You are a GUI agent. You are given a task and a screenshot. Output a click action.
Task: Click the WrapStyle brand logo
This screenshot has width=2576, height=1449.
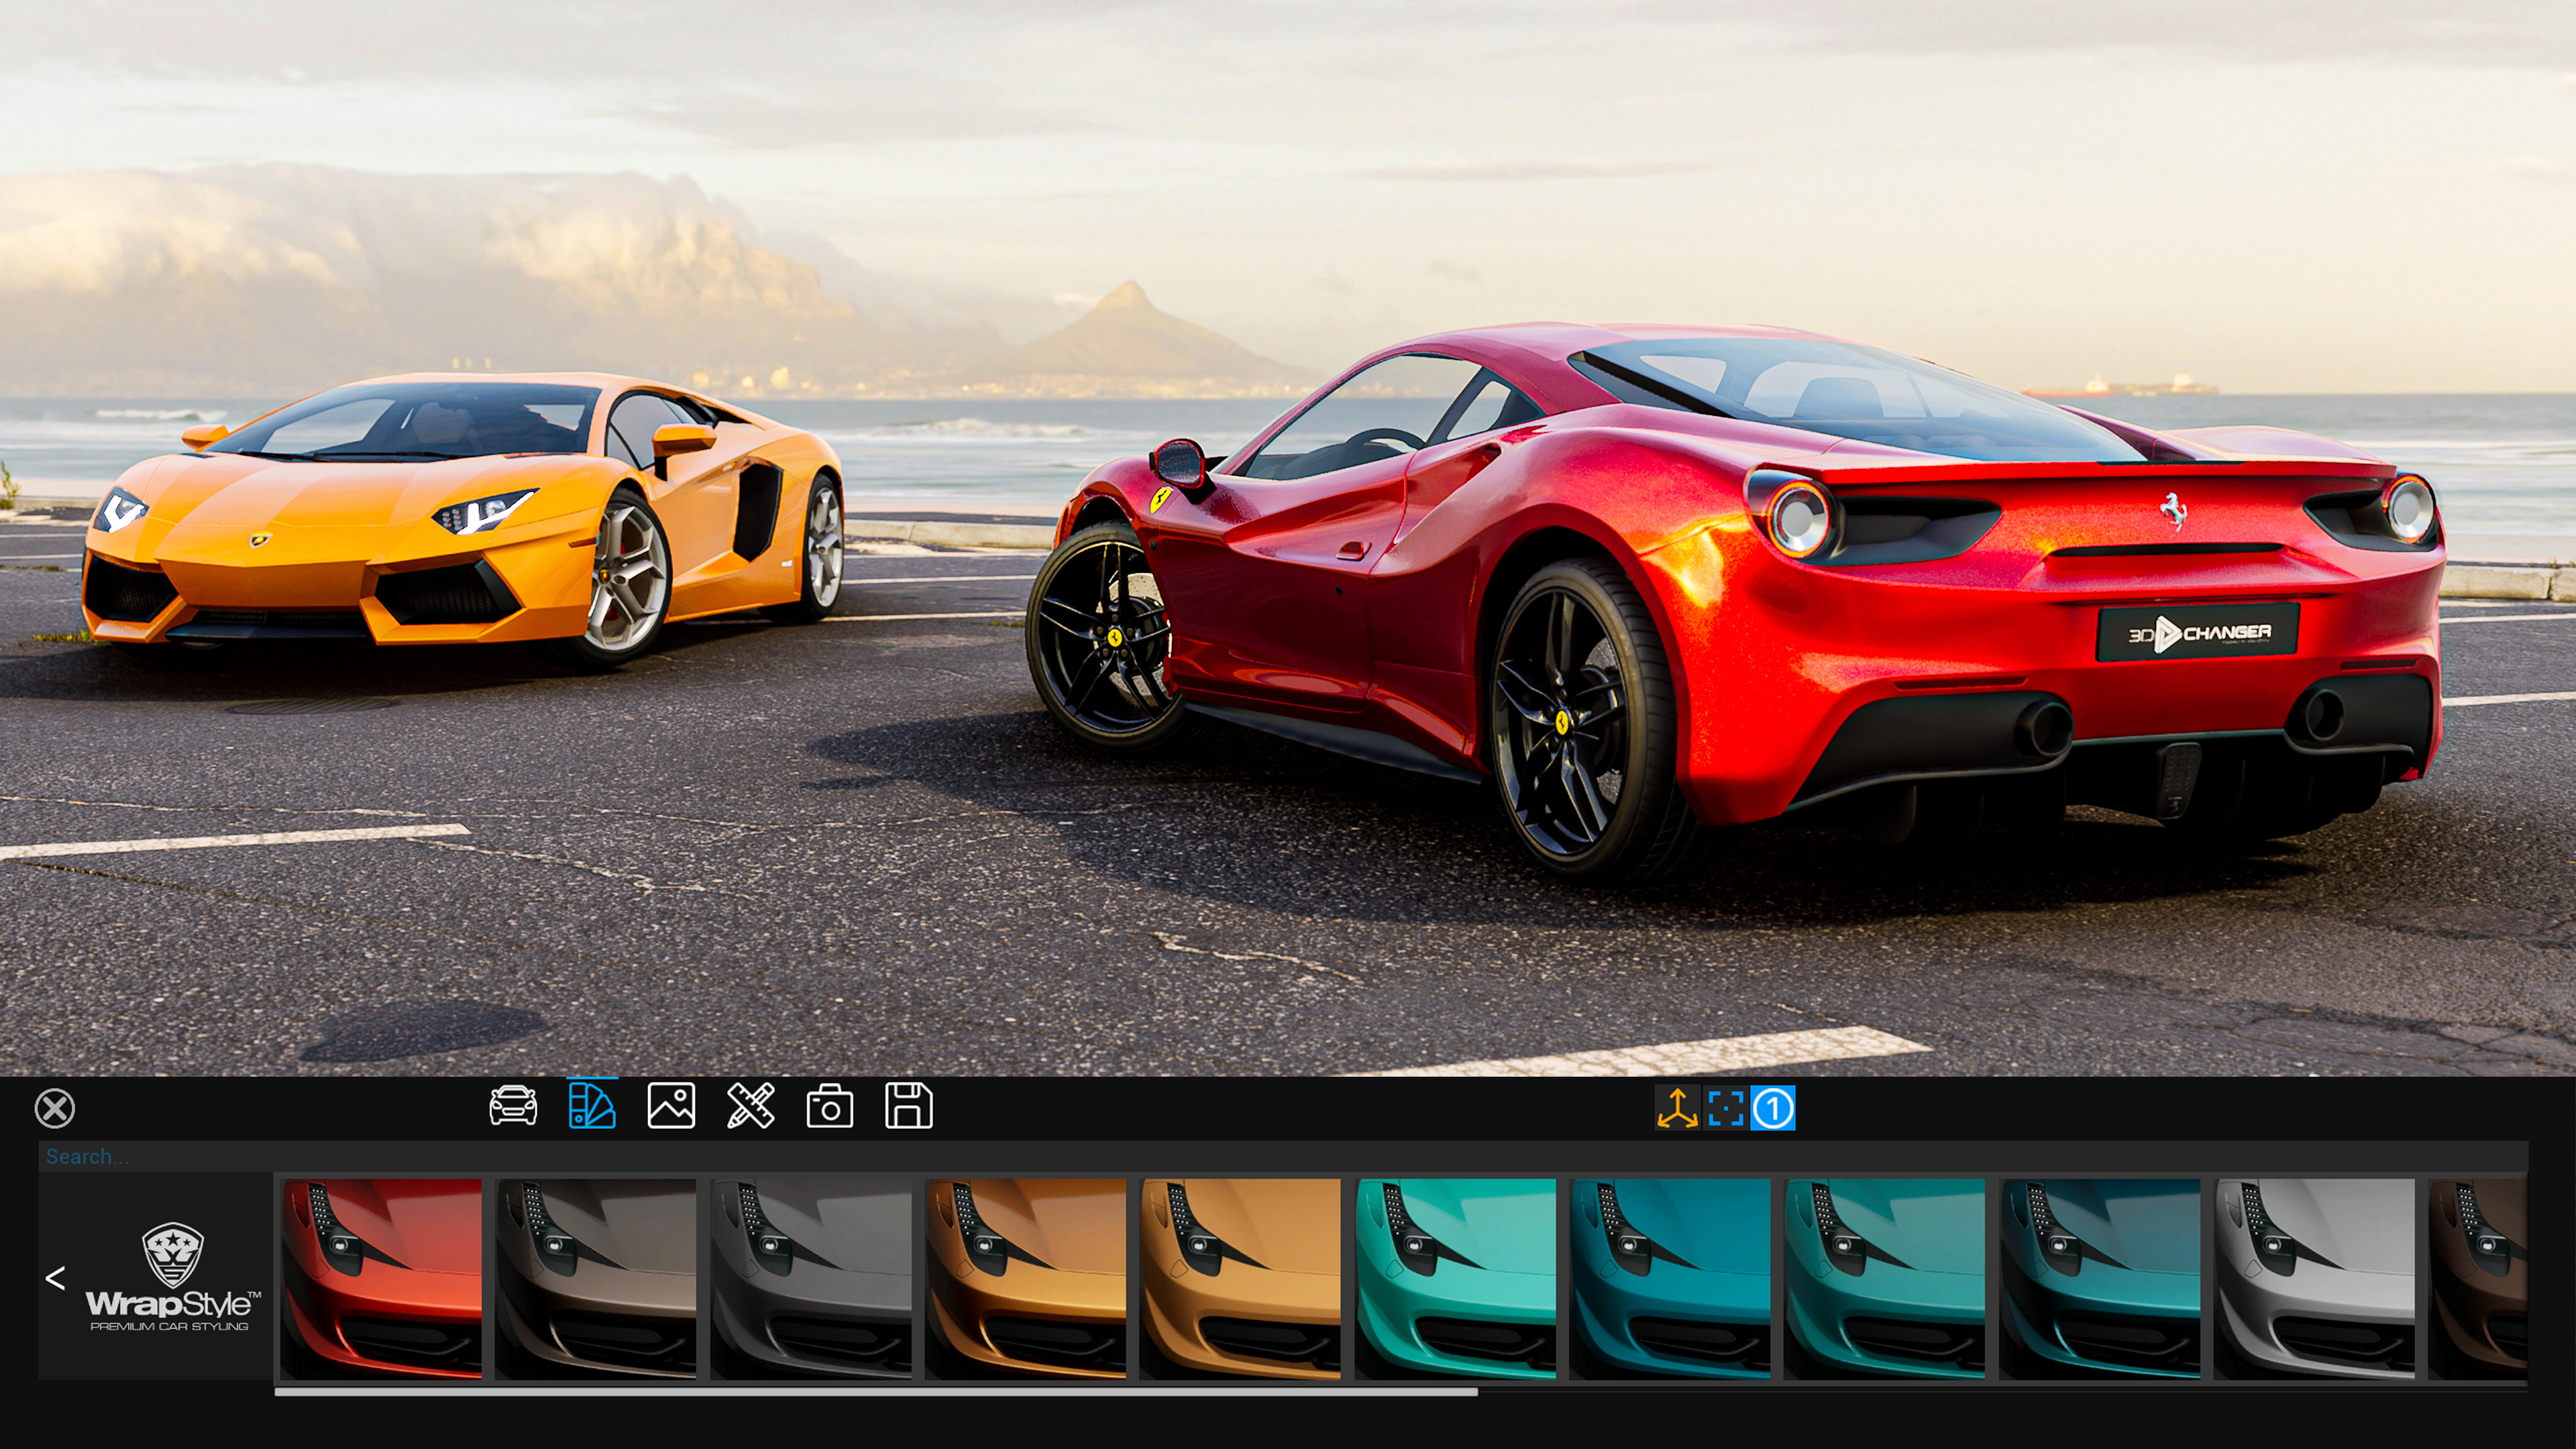coord(172,1277)
